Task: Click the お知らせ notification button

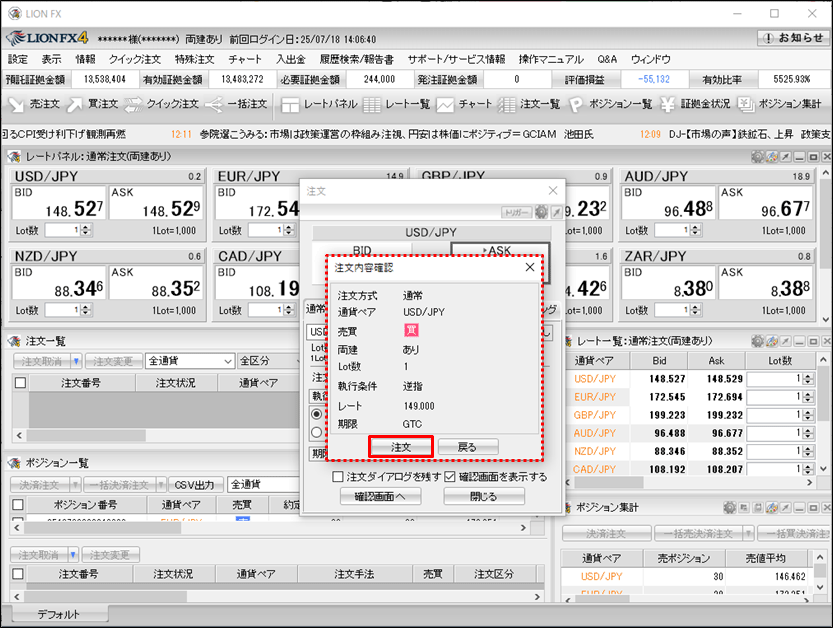Action: click(x=793, y=38)
